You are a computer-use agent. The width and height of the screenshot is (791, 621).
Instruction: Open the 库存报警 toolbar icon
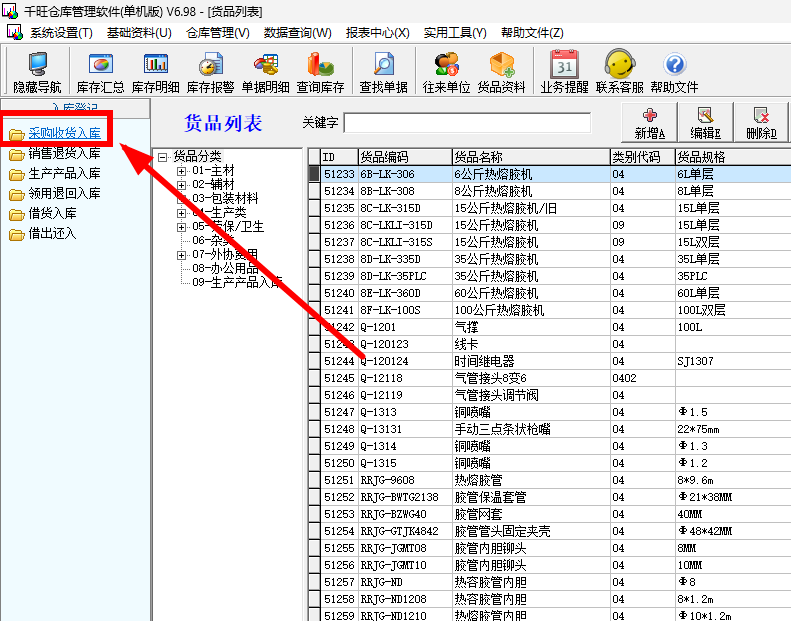(210, 72)
